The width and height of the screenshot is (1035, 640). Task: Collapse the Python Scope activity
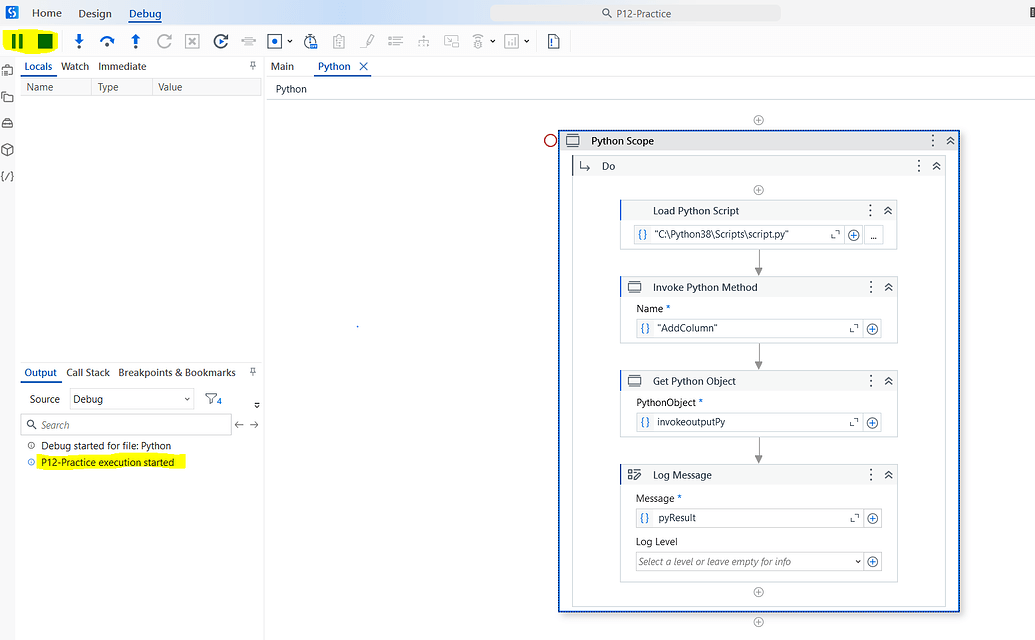[949, 141]
